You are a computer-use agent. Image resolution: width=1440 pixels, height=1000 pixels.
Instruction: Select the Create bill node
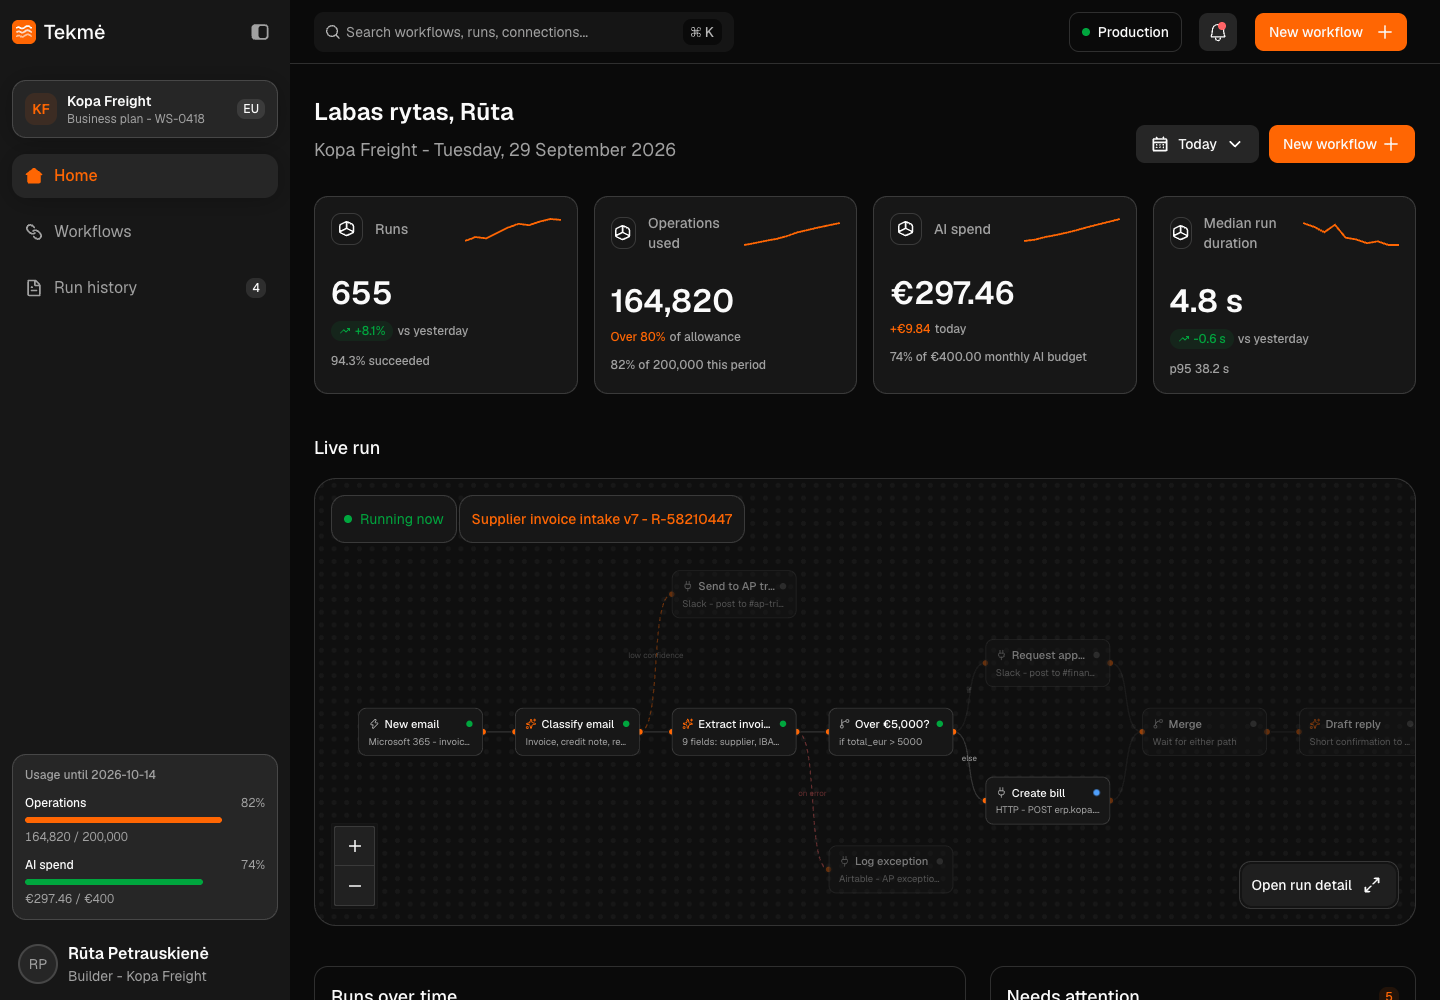pyautogui.click(x=1048, y=801)
